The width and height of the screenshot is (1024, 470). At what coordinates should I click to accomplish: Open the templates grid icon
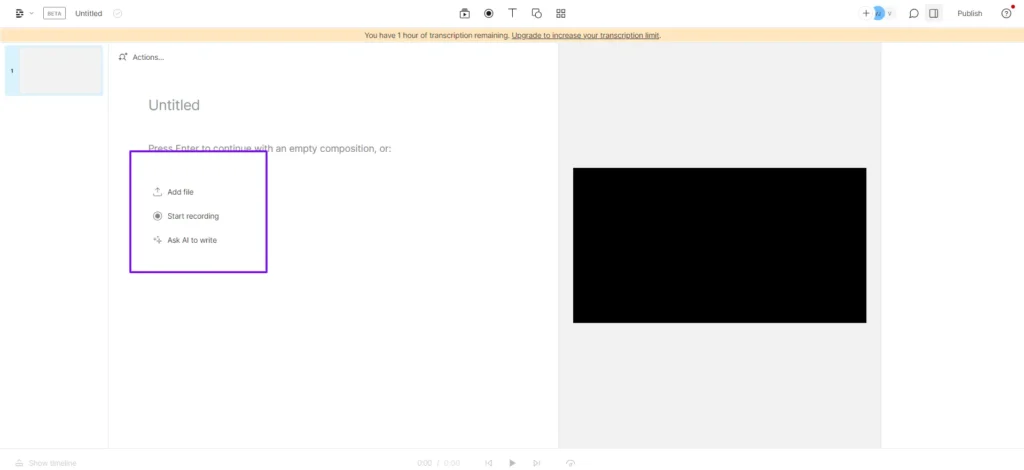pos(561,13)
